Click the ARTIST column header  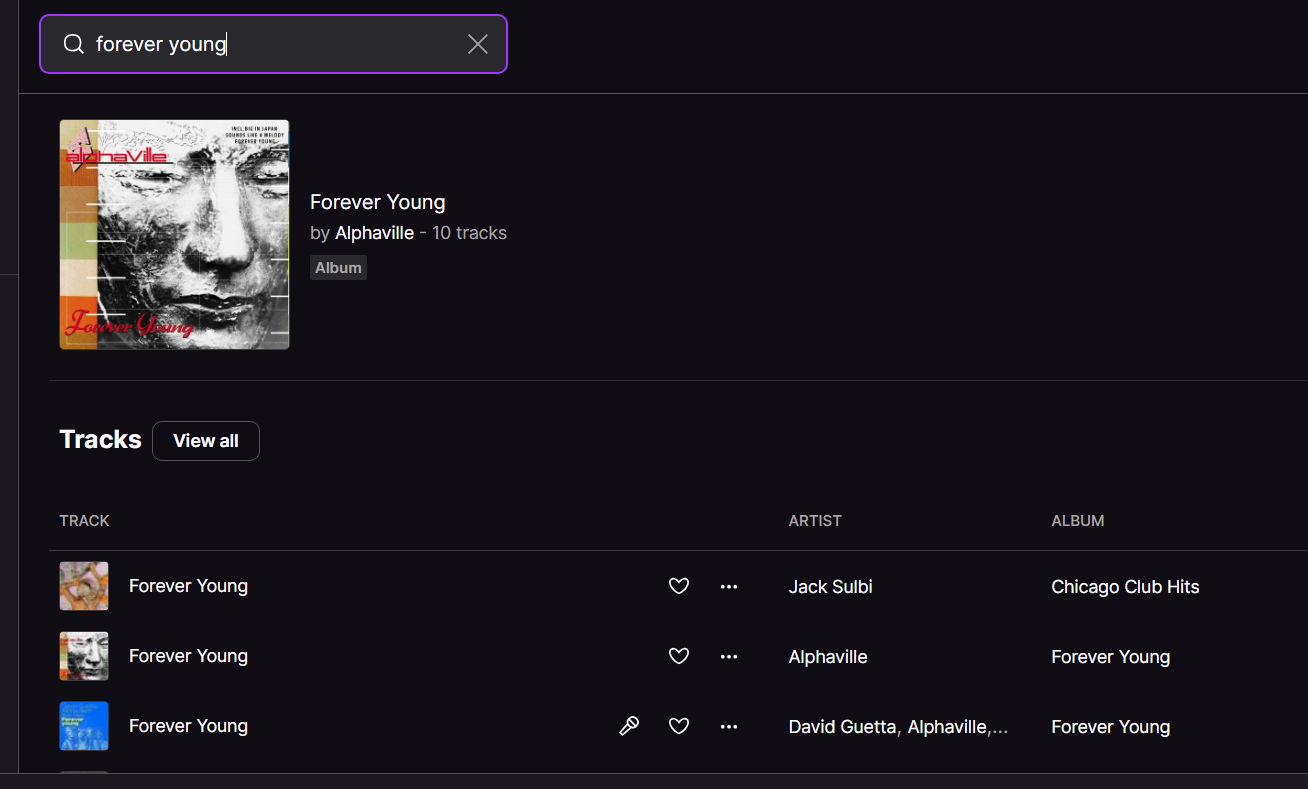[x=815, y=521]
